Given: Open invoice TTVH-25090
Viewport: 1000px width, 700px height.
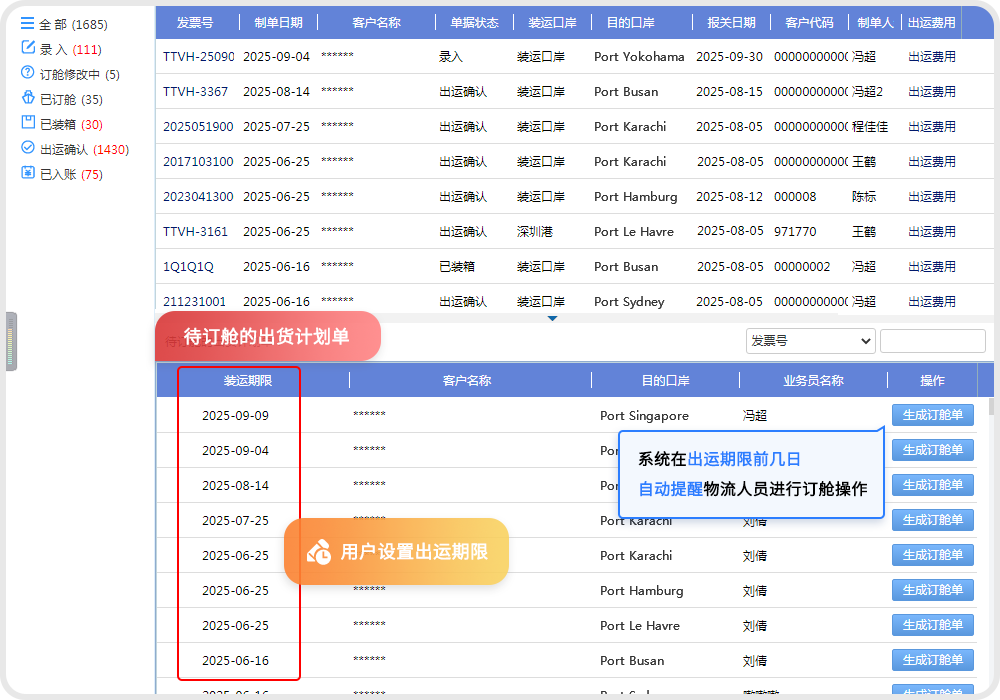Looking at the screenshot, I should coord(198,57).
